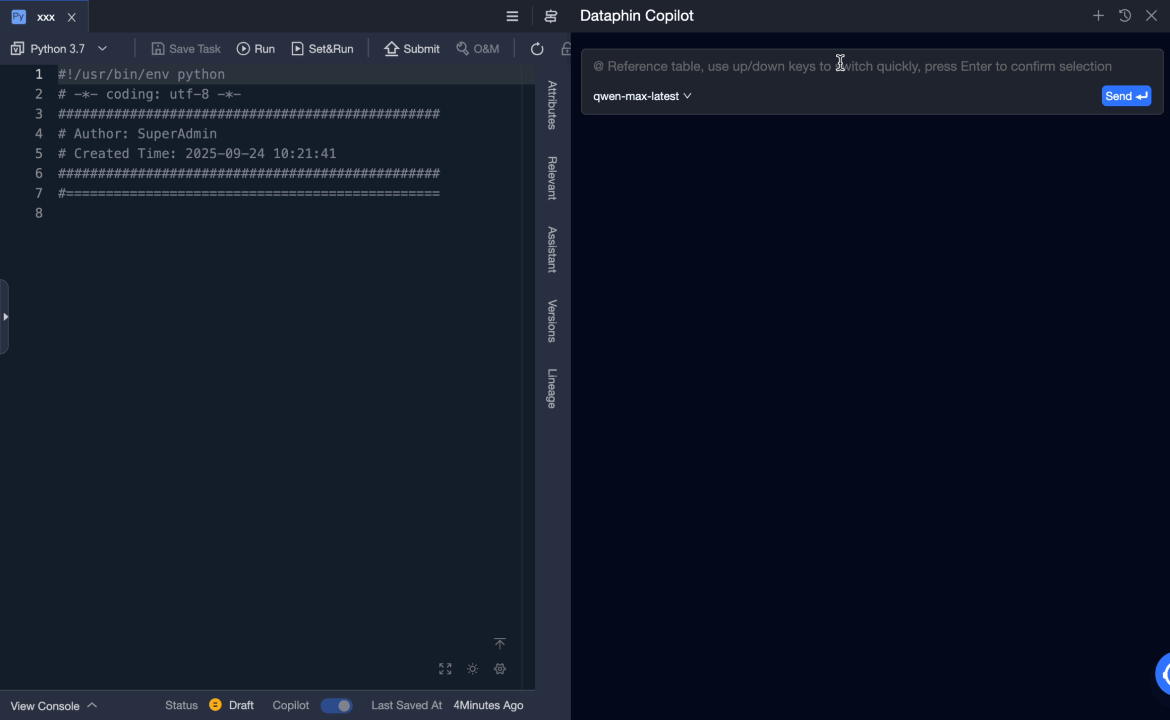
Task: Place cursor on empty line 8
Action: pos(291,213)
